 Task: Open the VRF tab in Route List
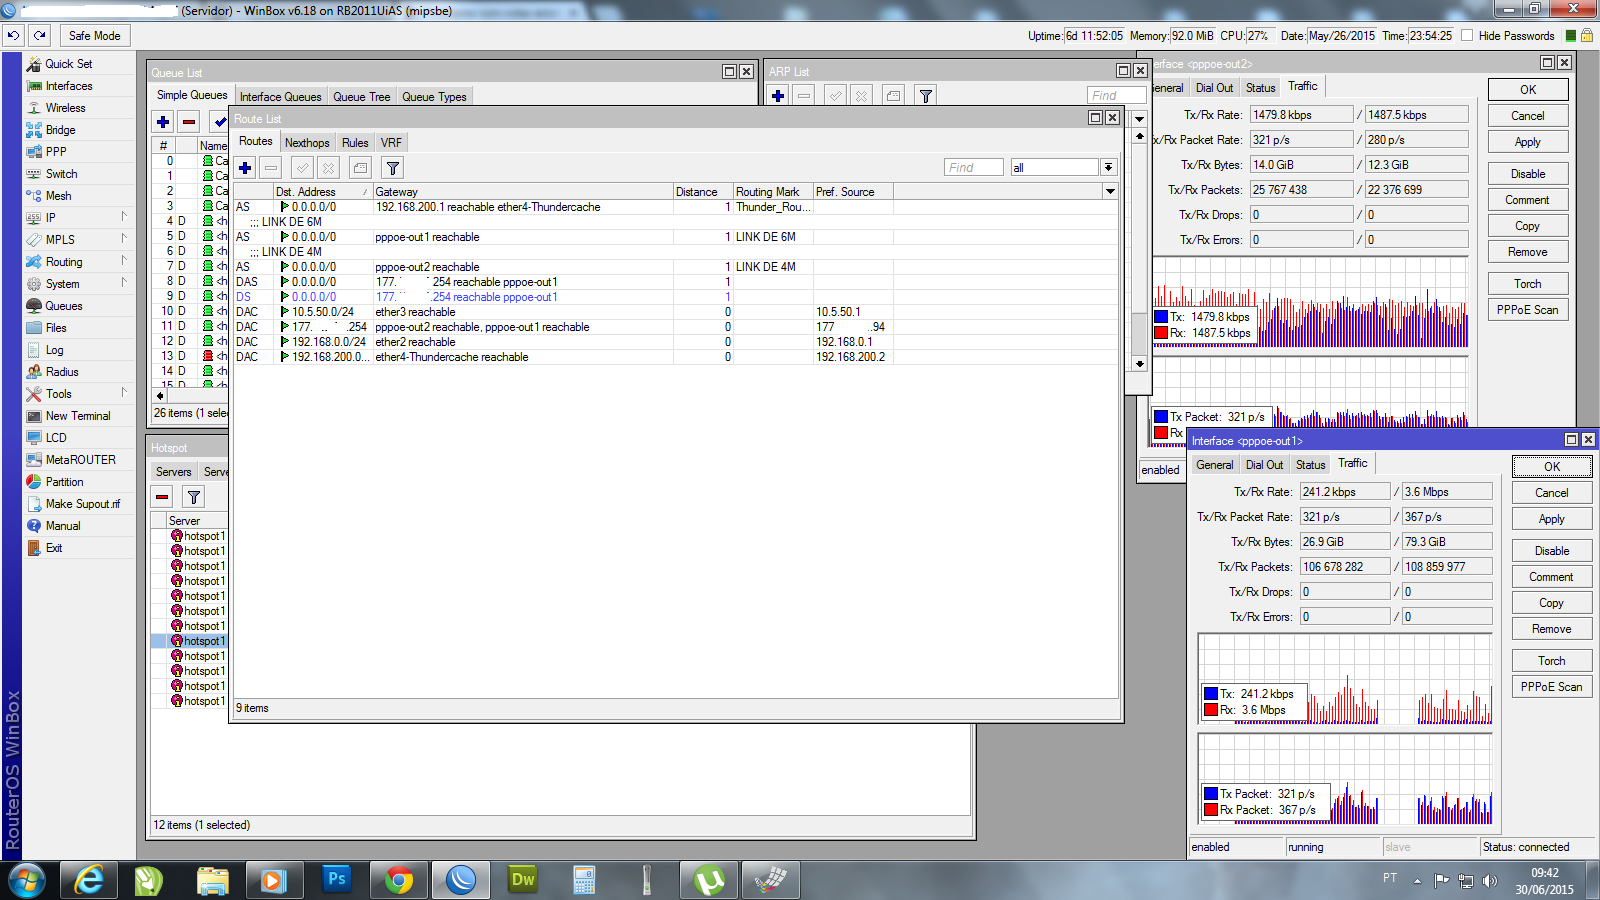click(x=391, y=143)
